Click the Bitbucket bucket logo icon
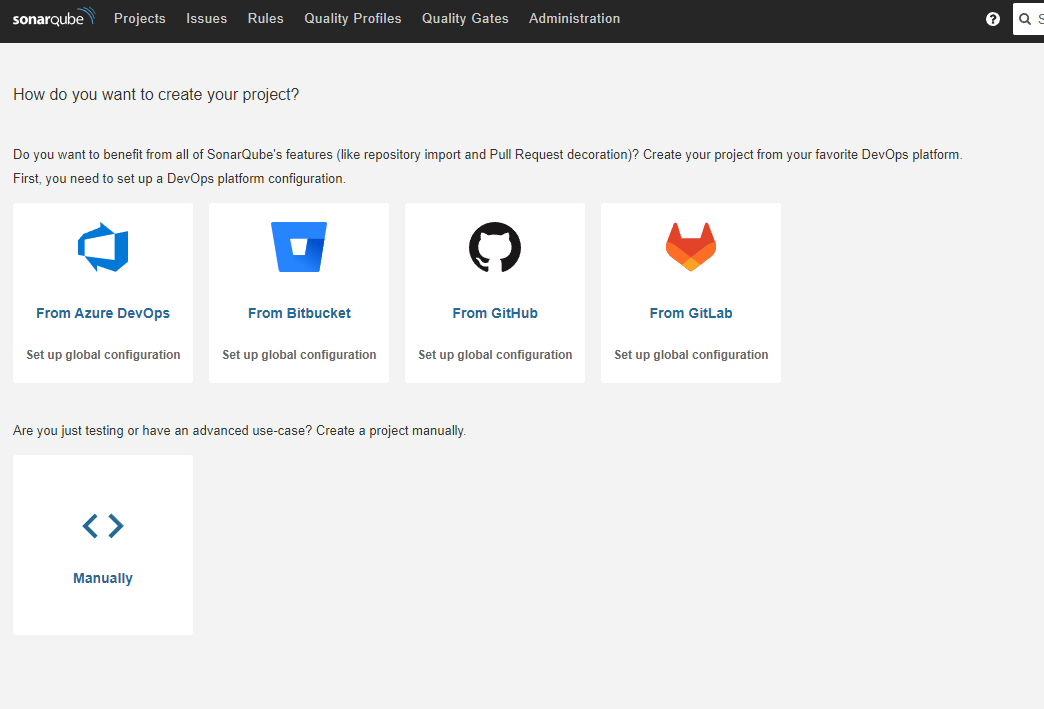 299,247
